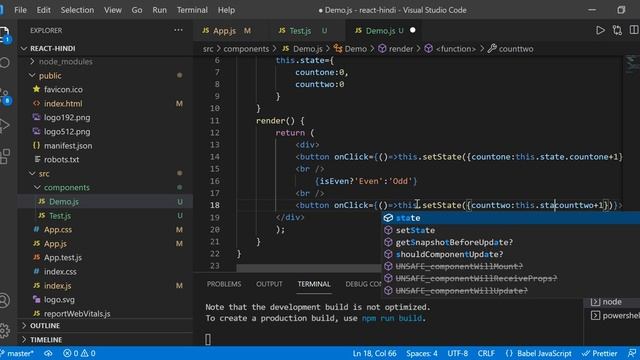The height and width of the screenshot is (360, 640).
Task: Choose 'UNSAFE_componentWillMount?' suggestion
Action: [511, 267]
